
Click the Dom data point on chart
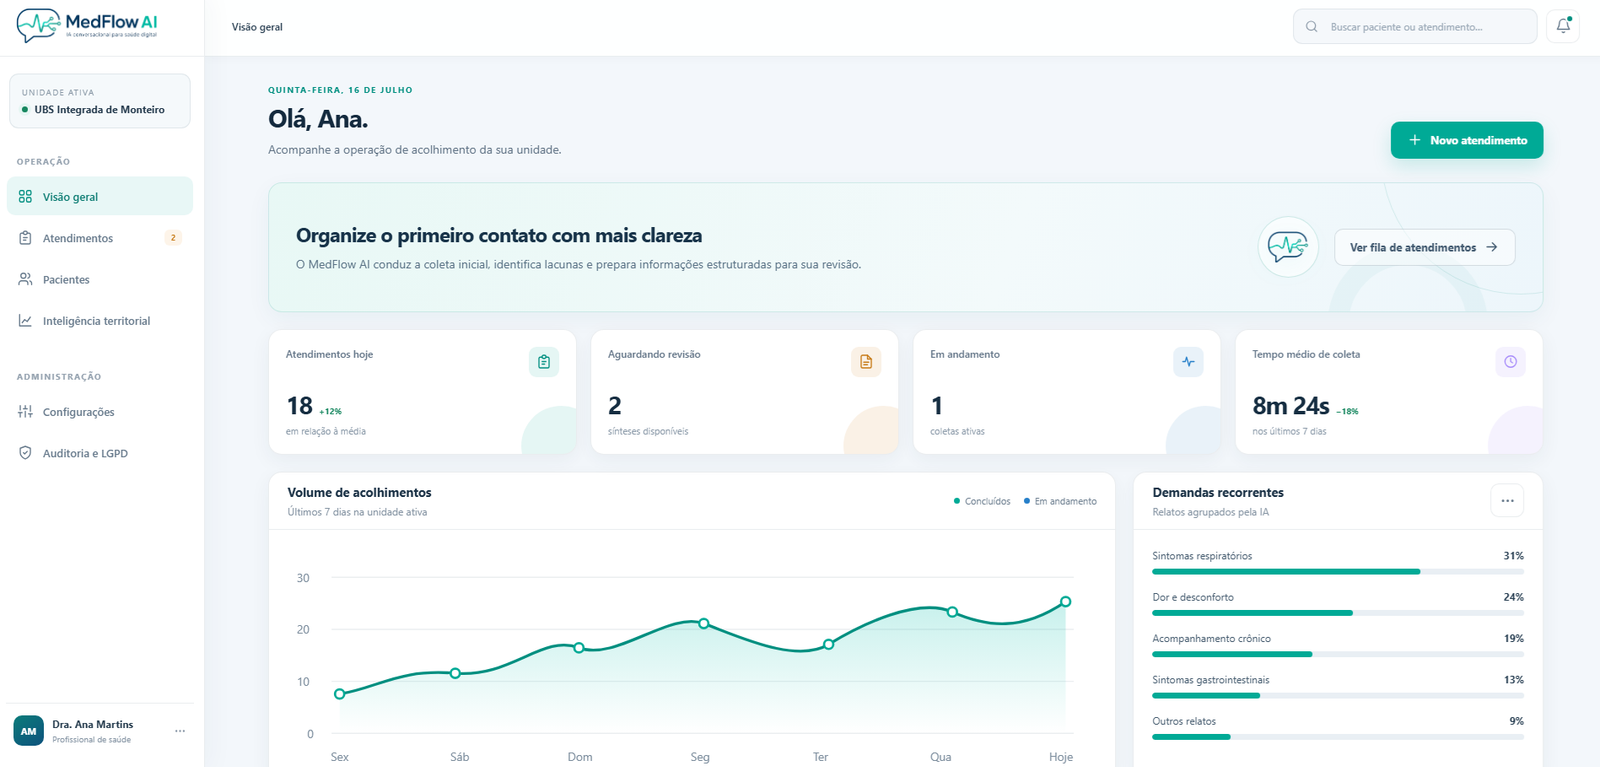pyautogui.click(x=579, y=648)
